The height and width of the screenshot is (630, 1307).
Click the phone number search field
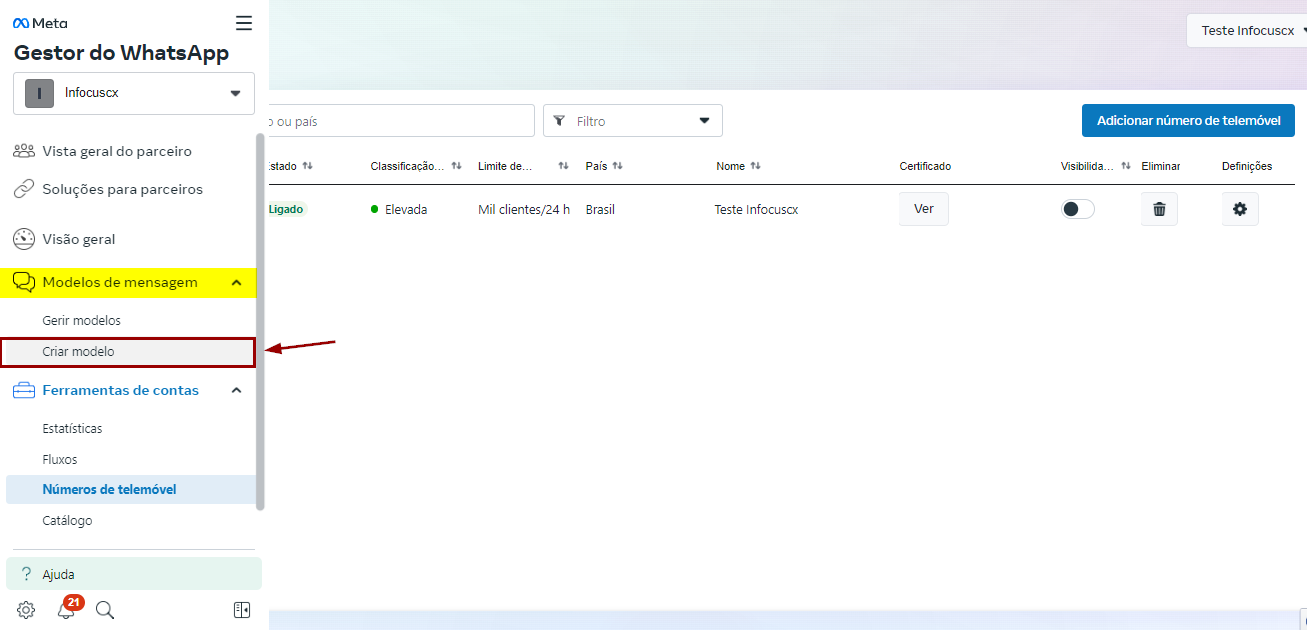[400, 121]
